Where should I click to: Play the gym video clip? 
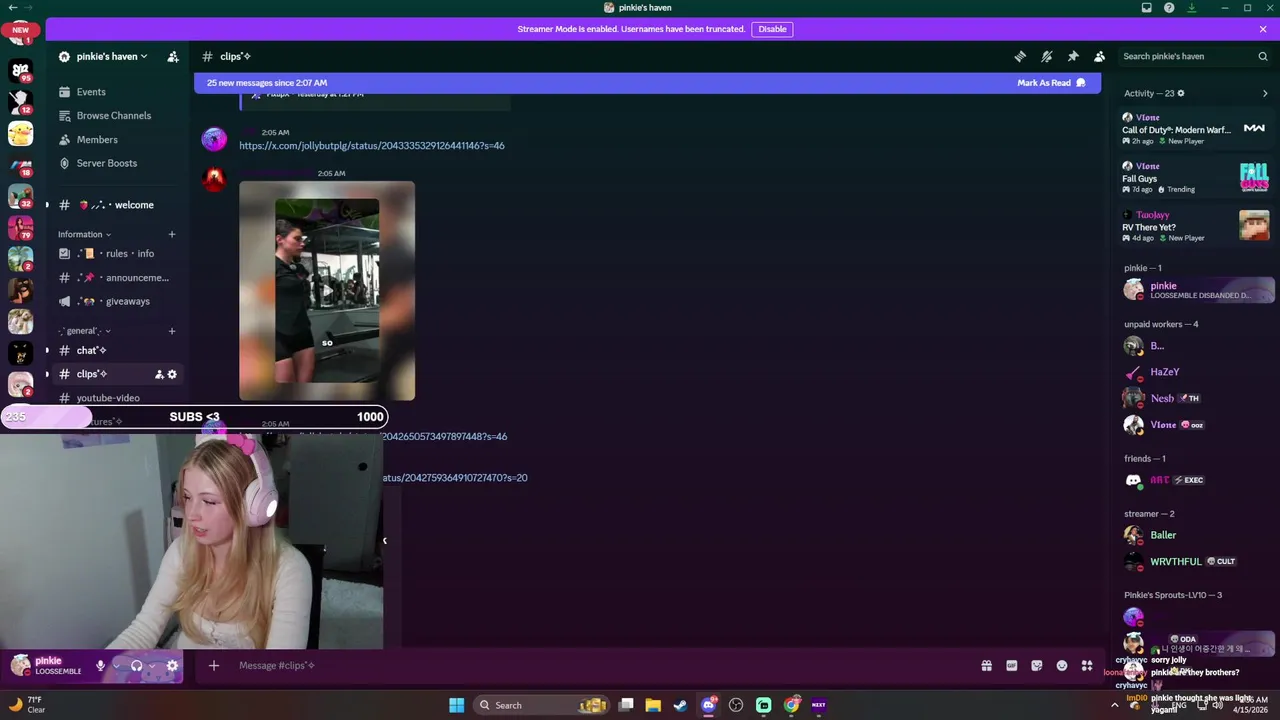pyautogui.click(x=327, y=291)
